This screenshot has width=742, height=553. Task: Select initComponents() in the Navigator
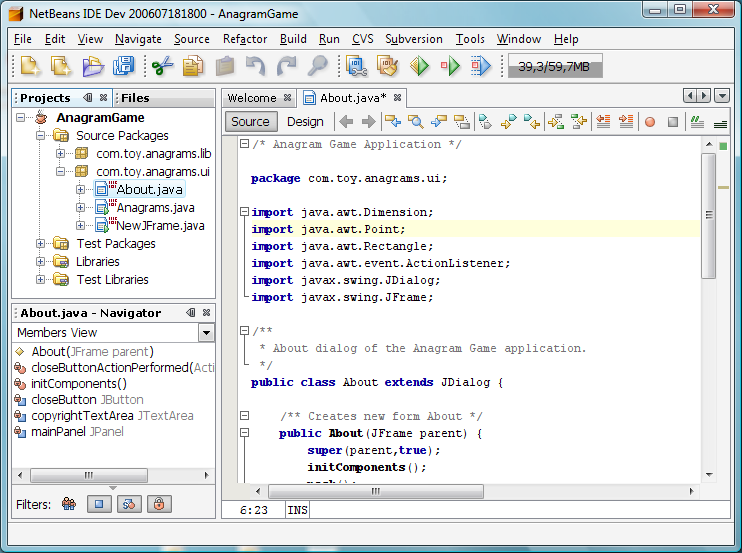coord(79,383)
